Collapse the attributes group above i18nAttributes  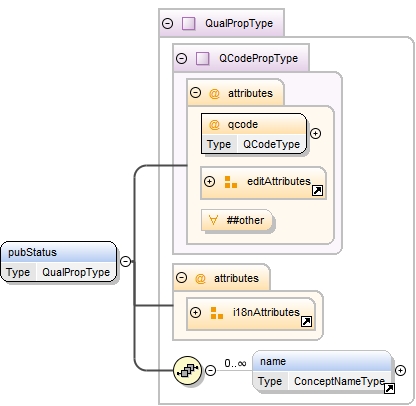[181, 277]
